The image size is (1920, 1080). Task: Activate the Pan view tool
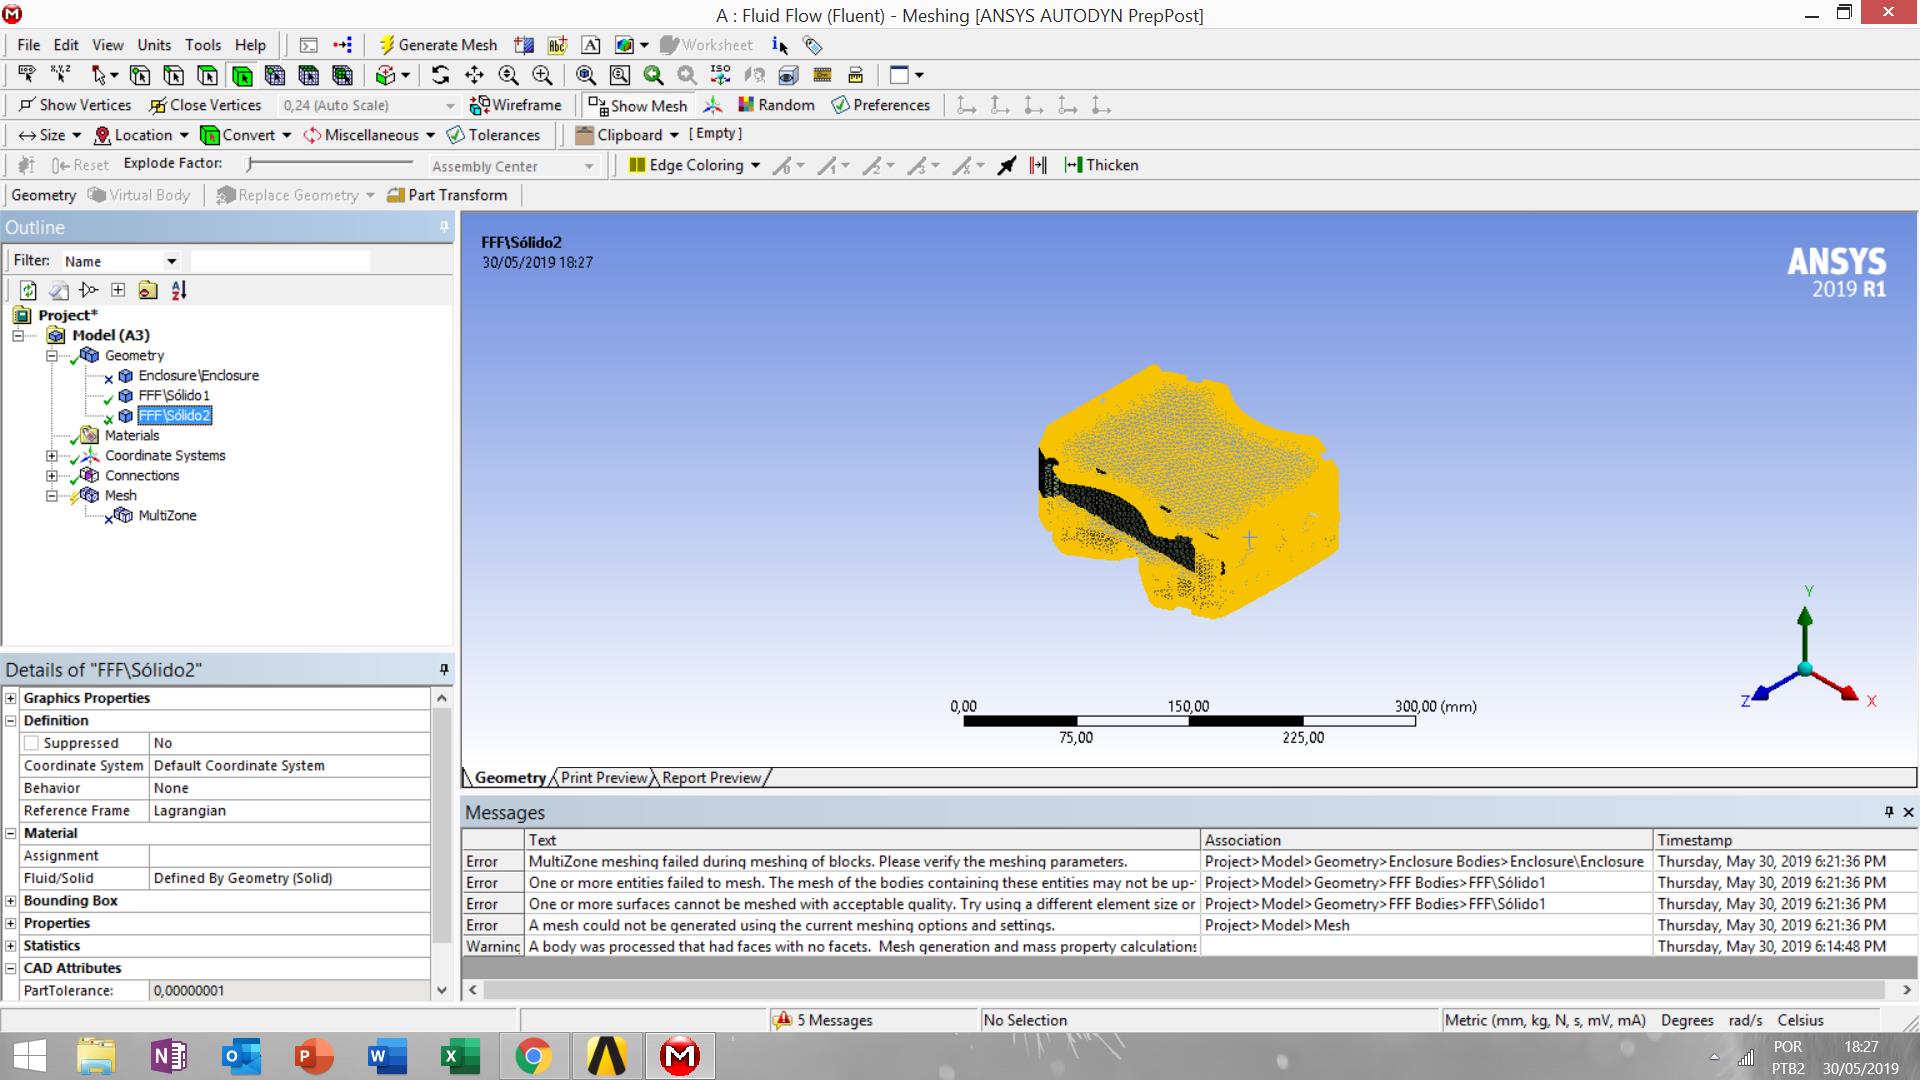coord(474,75)
